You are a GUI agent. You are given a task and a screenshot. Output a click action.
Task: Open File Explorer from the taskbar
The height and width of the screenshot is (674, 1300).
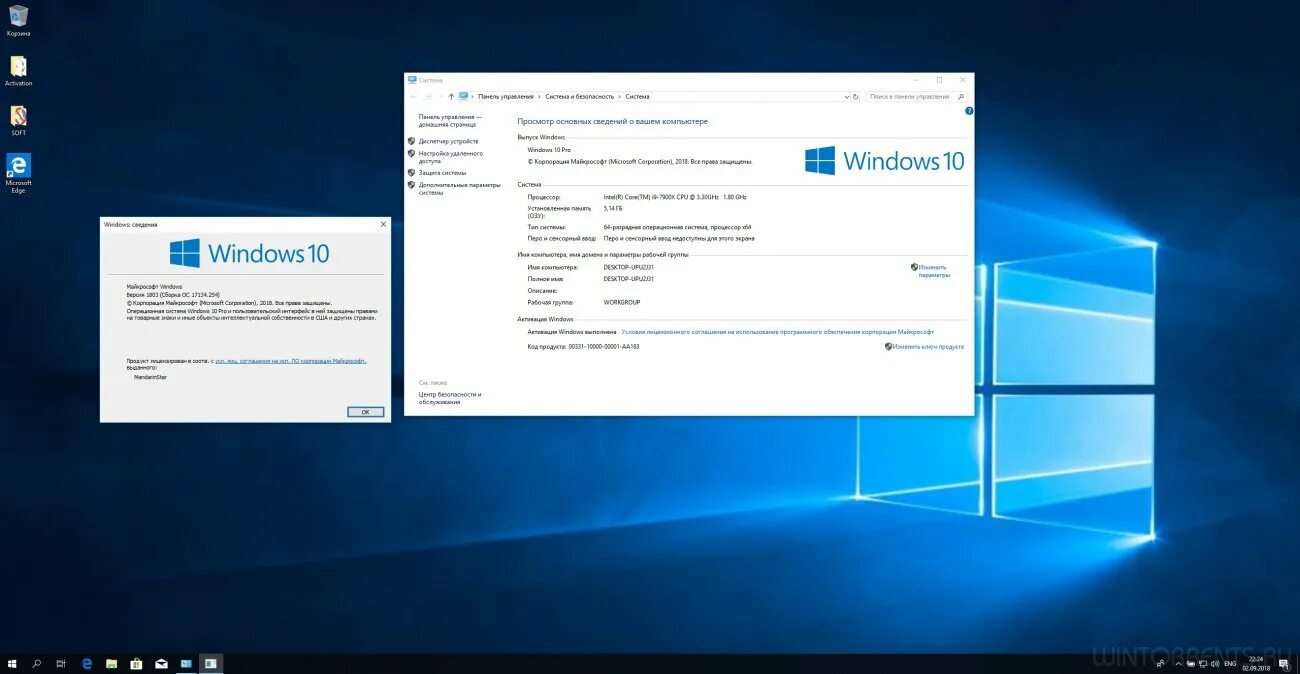112,663
